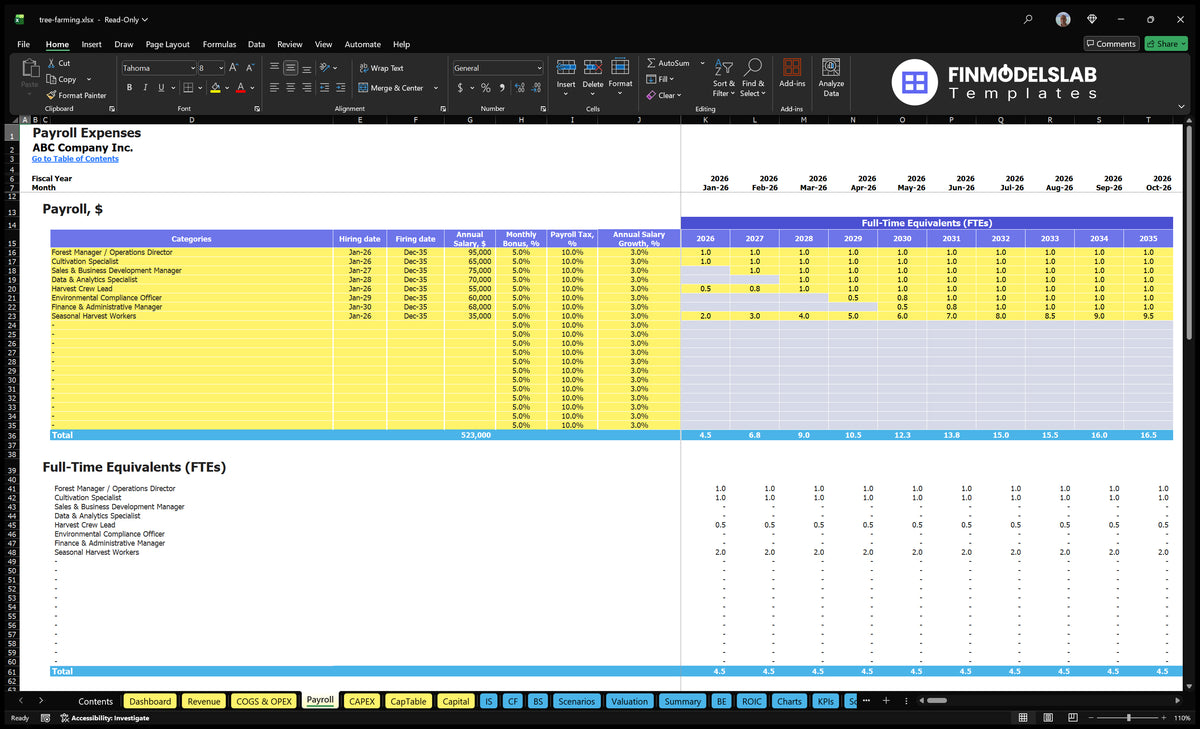Click the red font color swatch
1200x729 pixels.
(240, 88)
